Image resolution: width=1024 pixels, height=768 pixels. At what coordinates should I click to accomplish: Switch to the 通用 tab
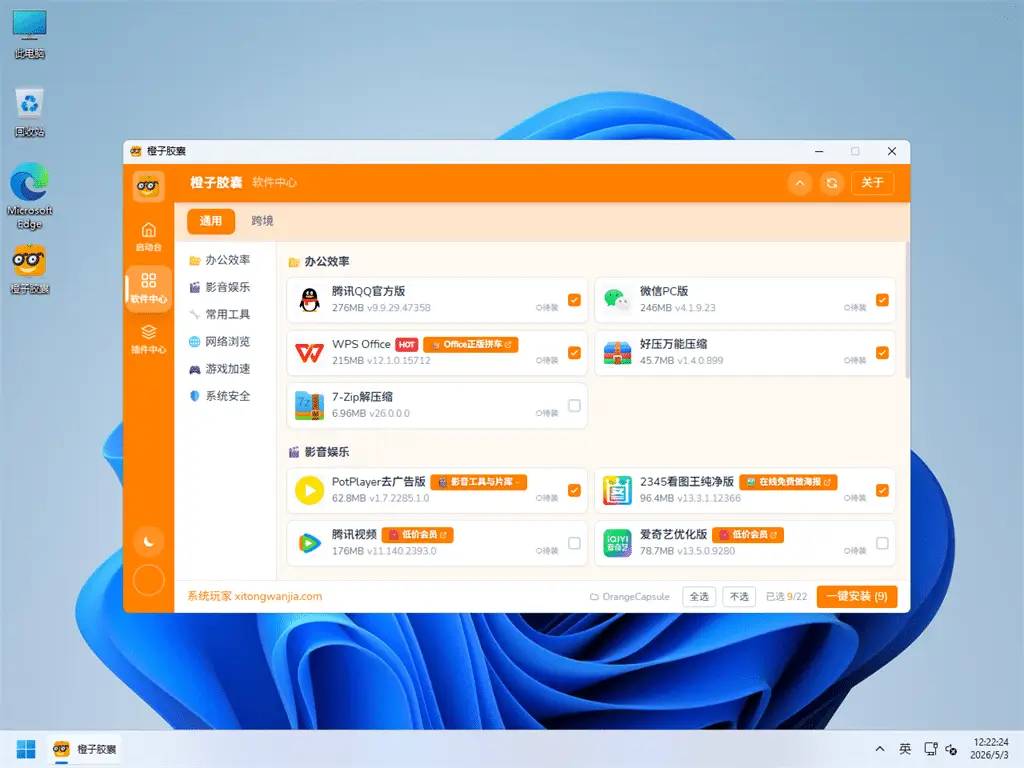tap(210, 221)
